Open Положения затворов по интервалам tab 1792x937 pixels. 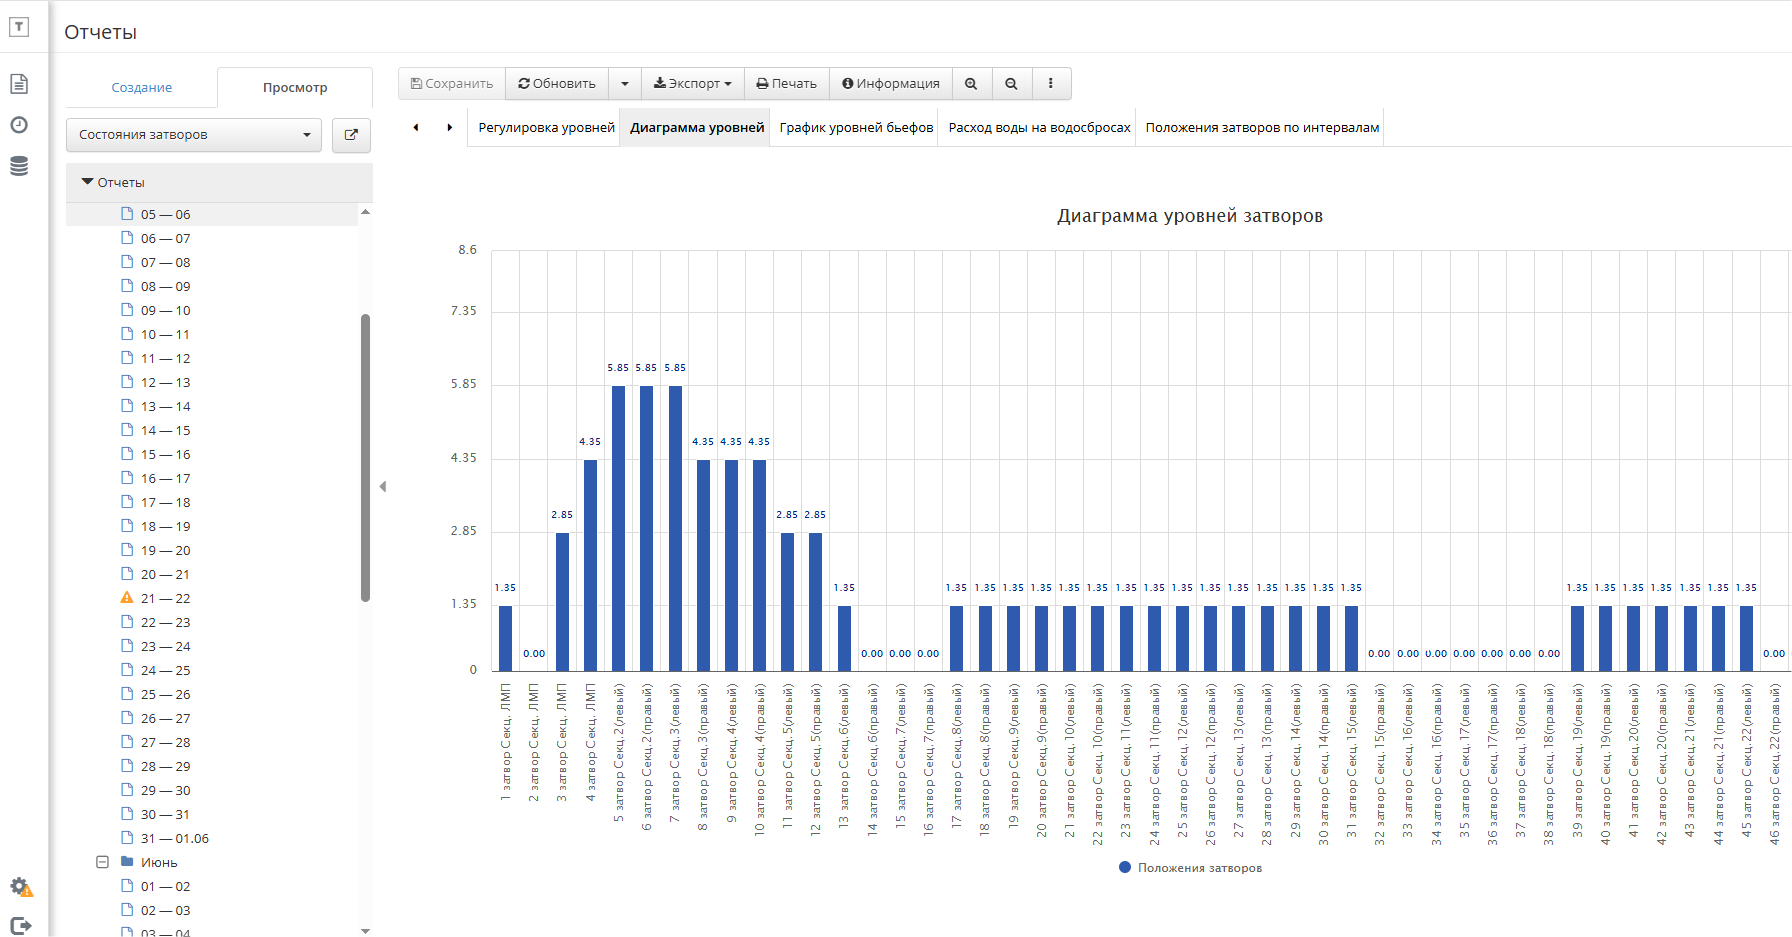click(x=1262, y=128)
